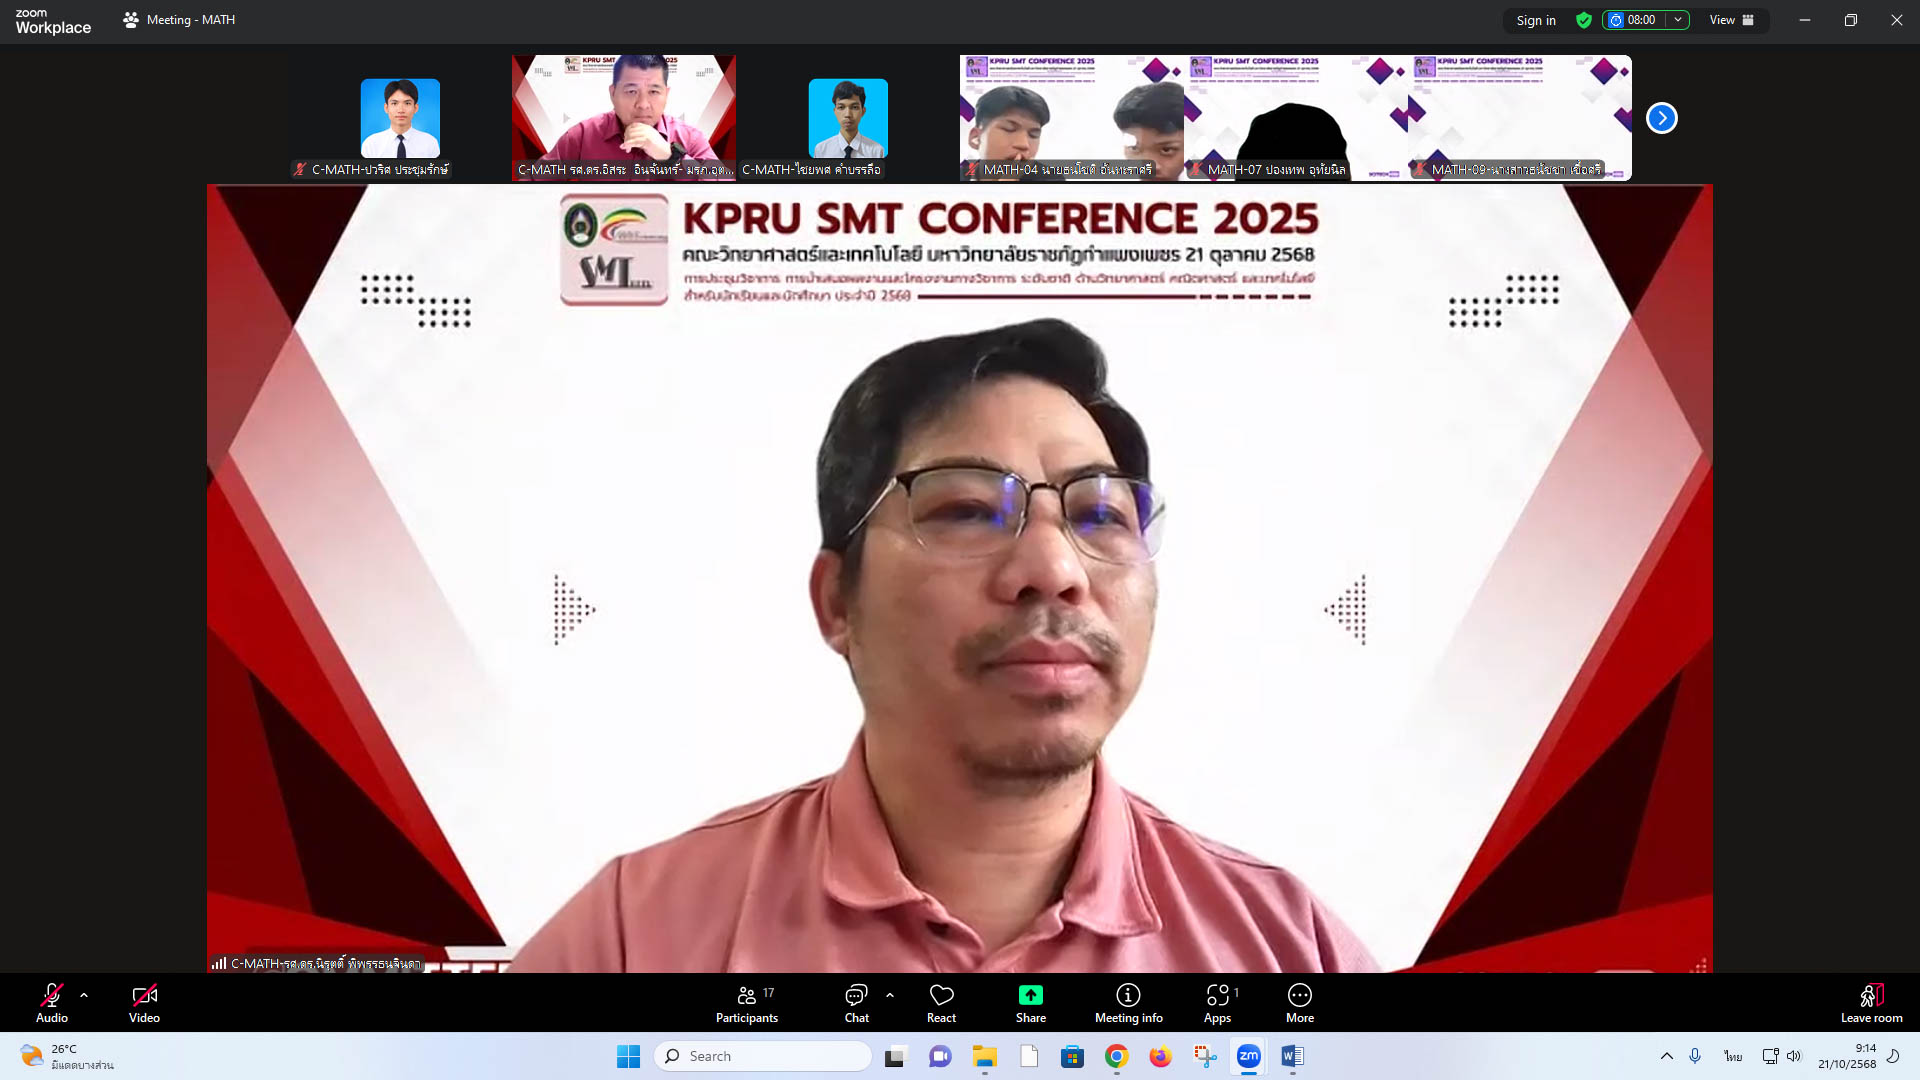
Task: Expand the chat options arrow
Action: [890, 995]
